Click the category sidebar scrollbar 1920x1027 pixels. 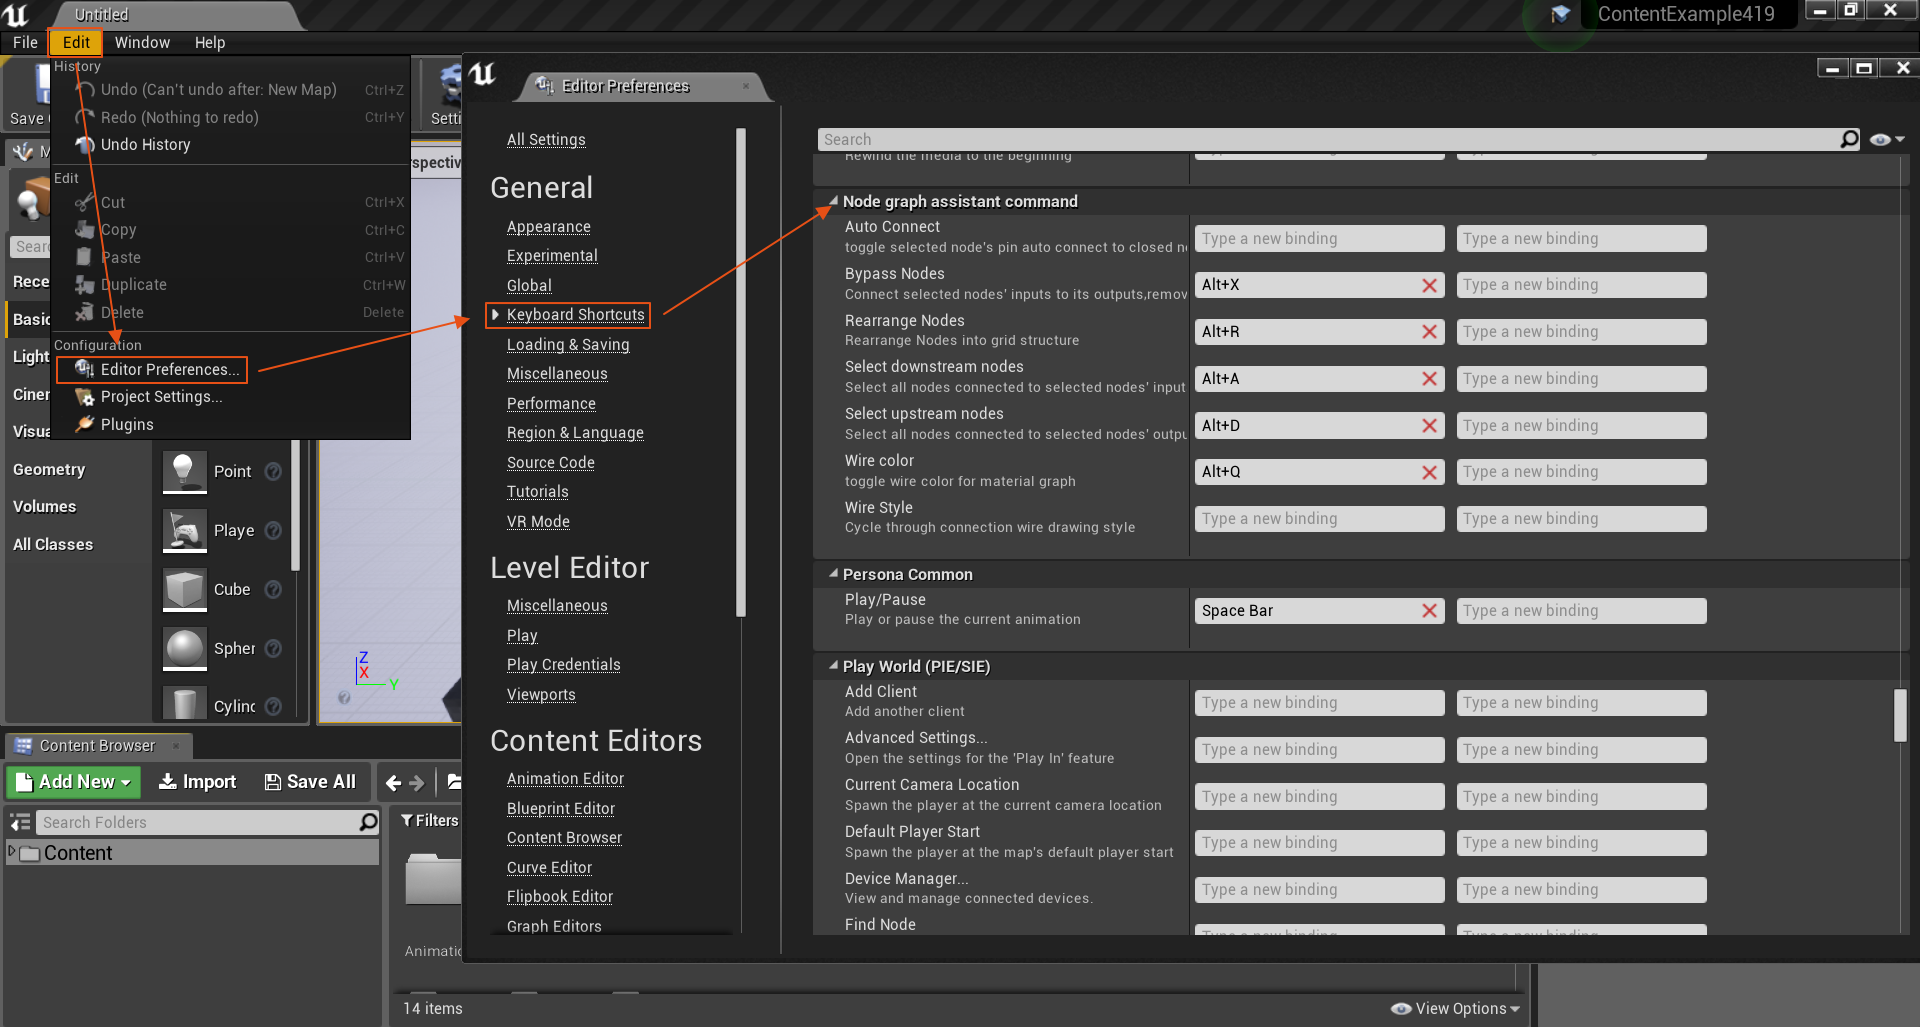tap(741, 372)
